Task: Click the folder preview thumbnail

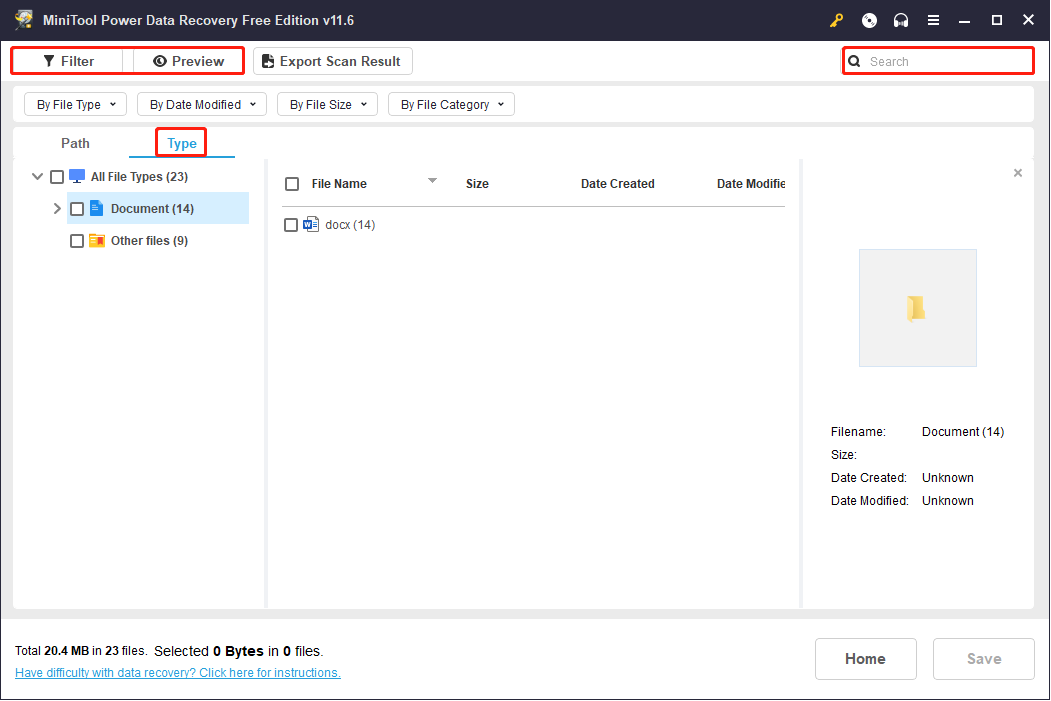Action: pyautogui.click(x=918, y=308)
